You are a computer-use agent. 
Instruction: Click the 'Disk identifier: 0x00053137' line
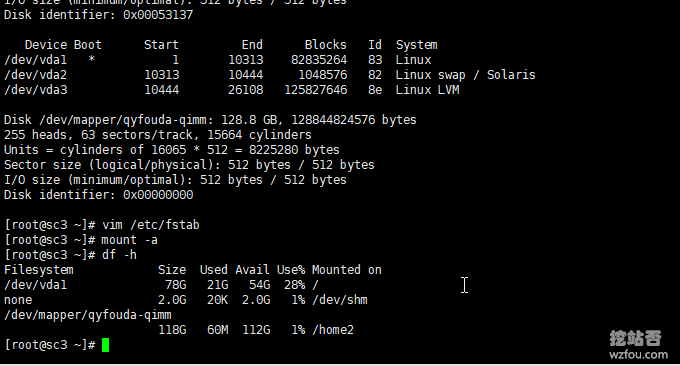[x=98, y=15]
